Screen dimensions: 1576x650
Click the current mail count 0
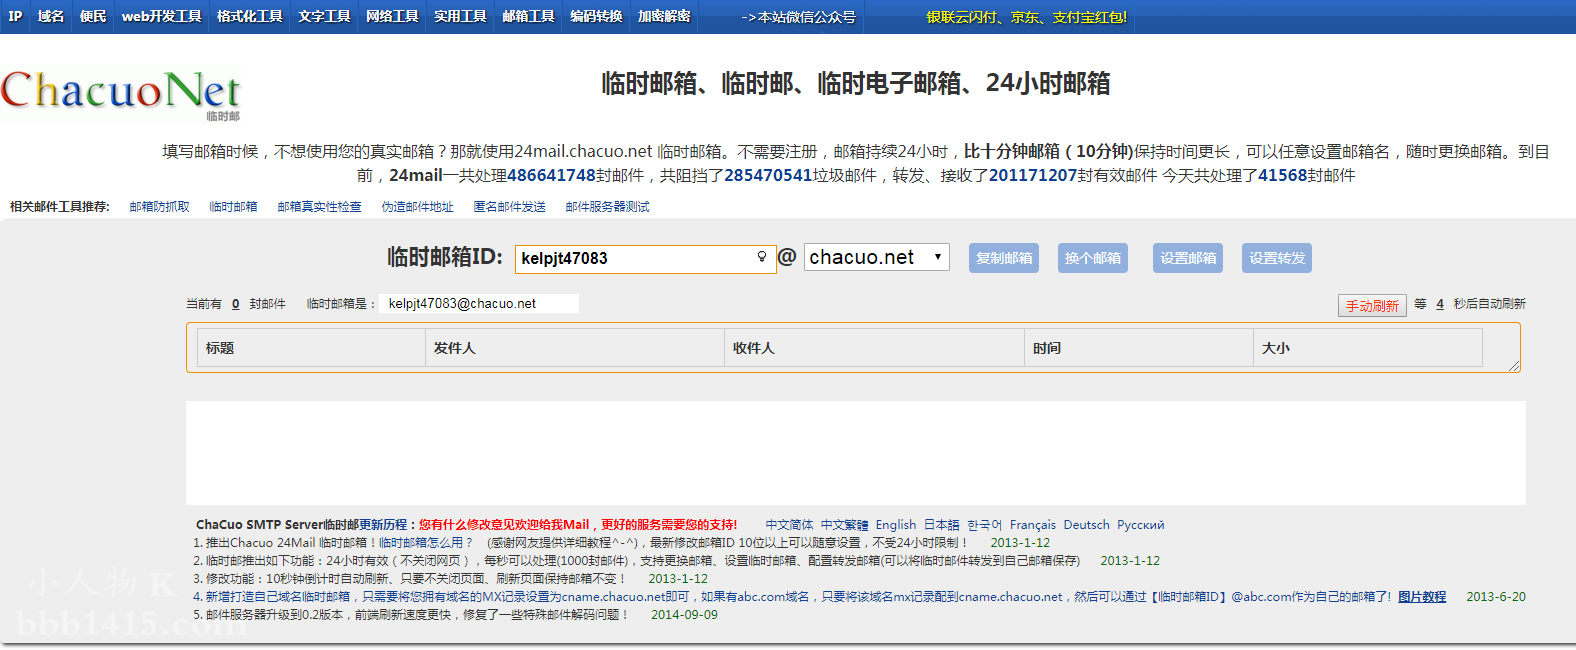click(236, 304)
